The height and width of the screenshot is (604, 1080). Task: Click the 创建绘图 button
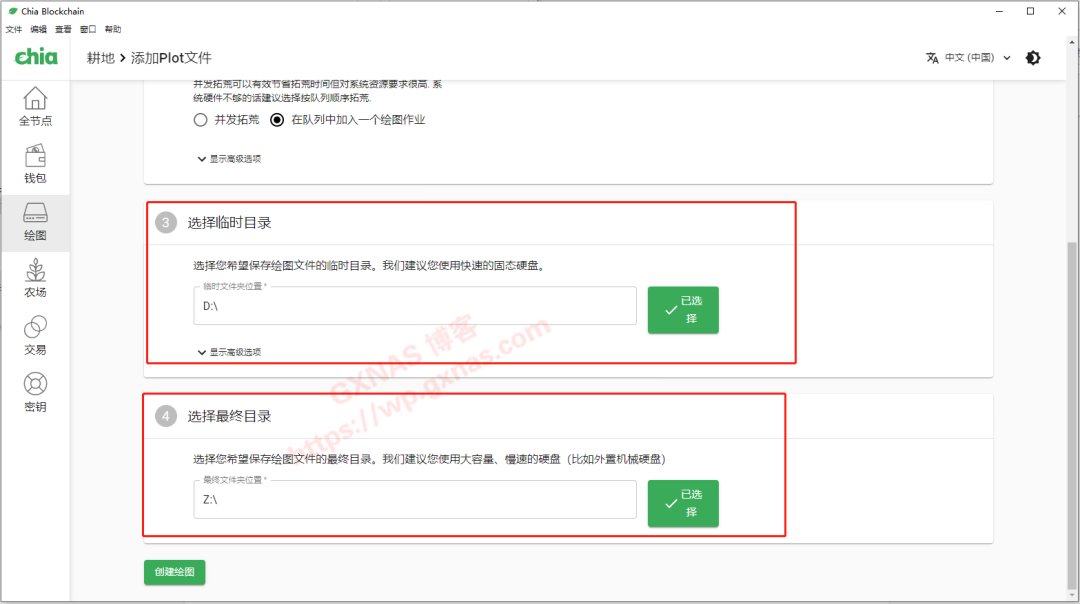(x=174, y=572)
